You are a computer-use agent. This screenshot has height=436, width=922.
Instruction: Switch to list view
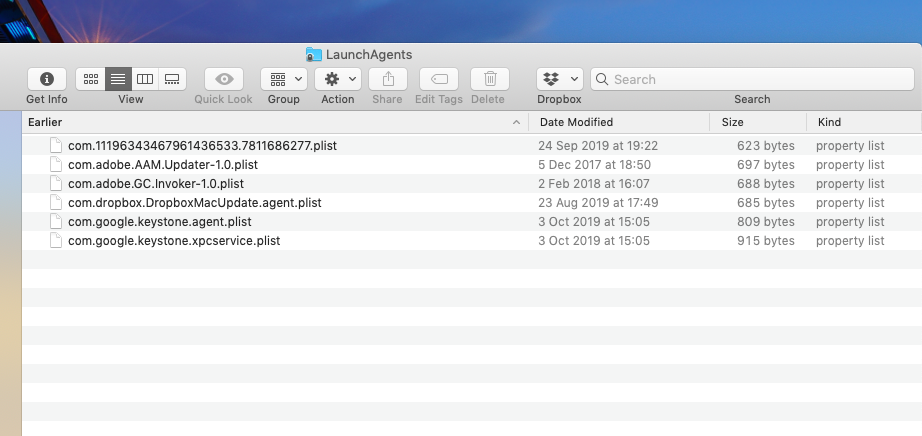[118, 79]
